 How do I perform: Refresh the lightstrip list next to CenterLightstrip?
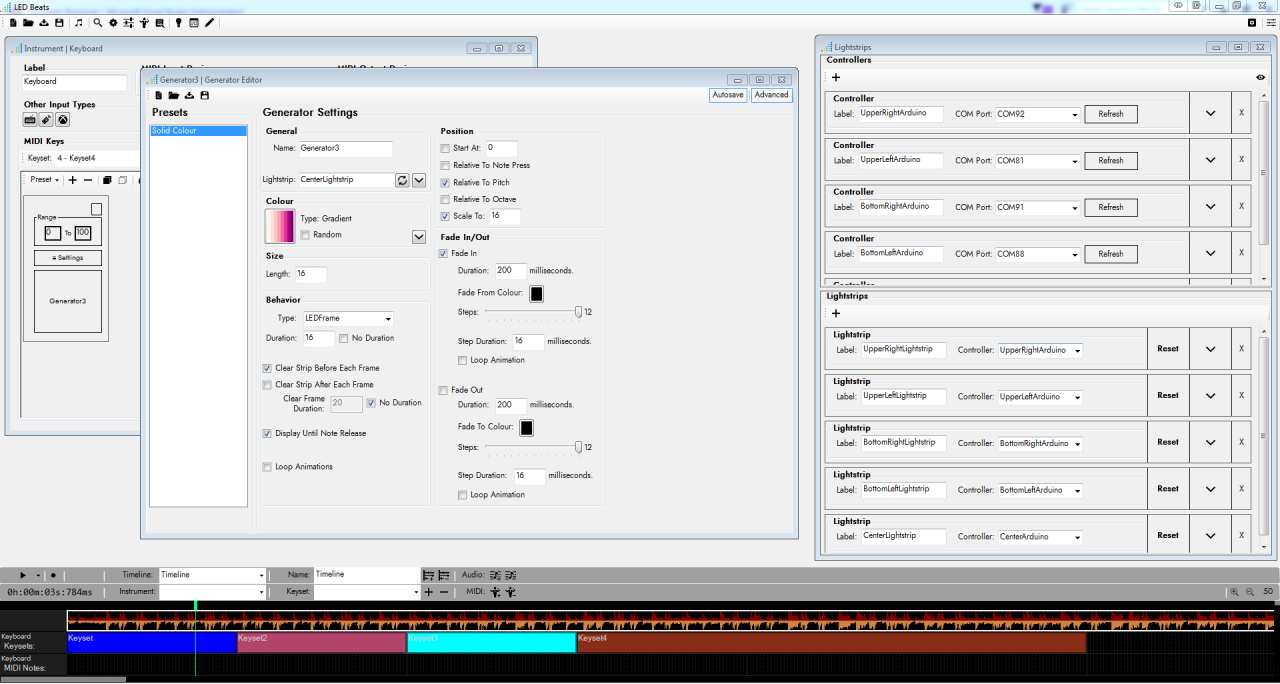pyautogui.click(x=403, y=180)
